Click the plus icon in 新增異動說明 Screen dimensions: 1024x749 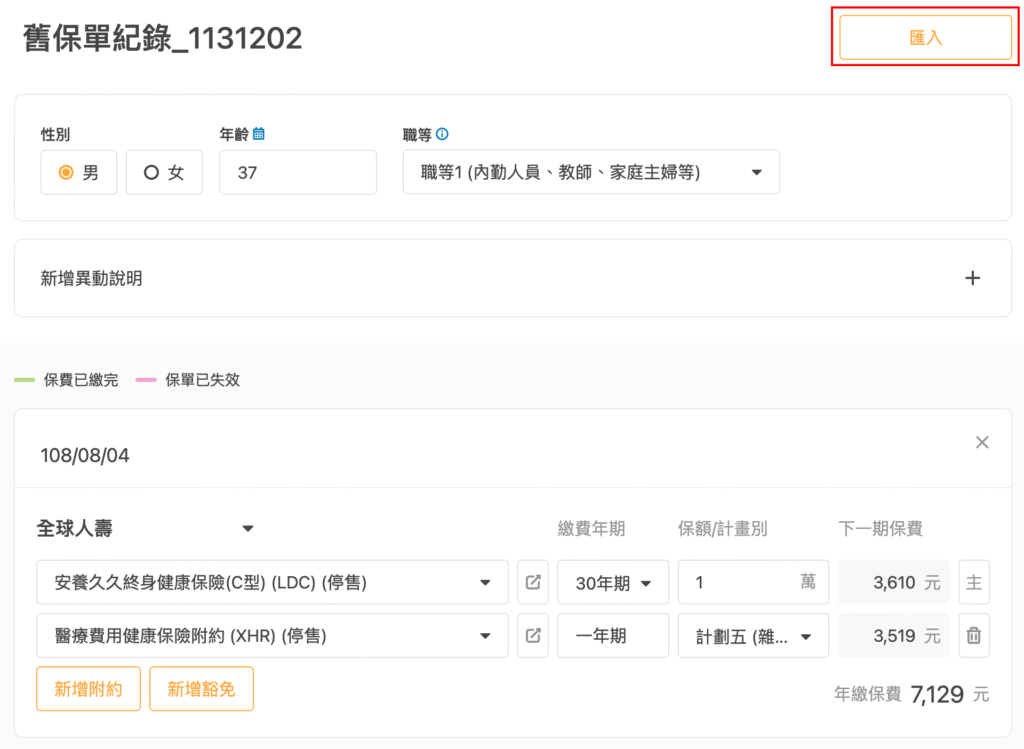click(x=972, y=278)
